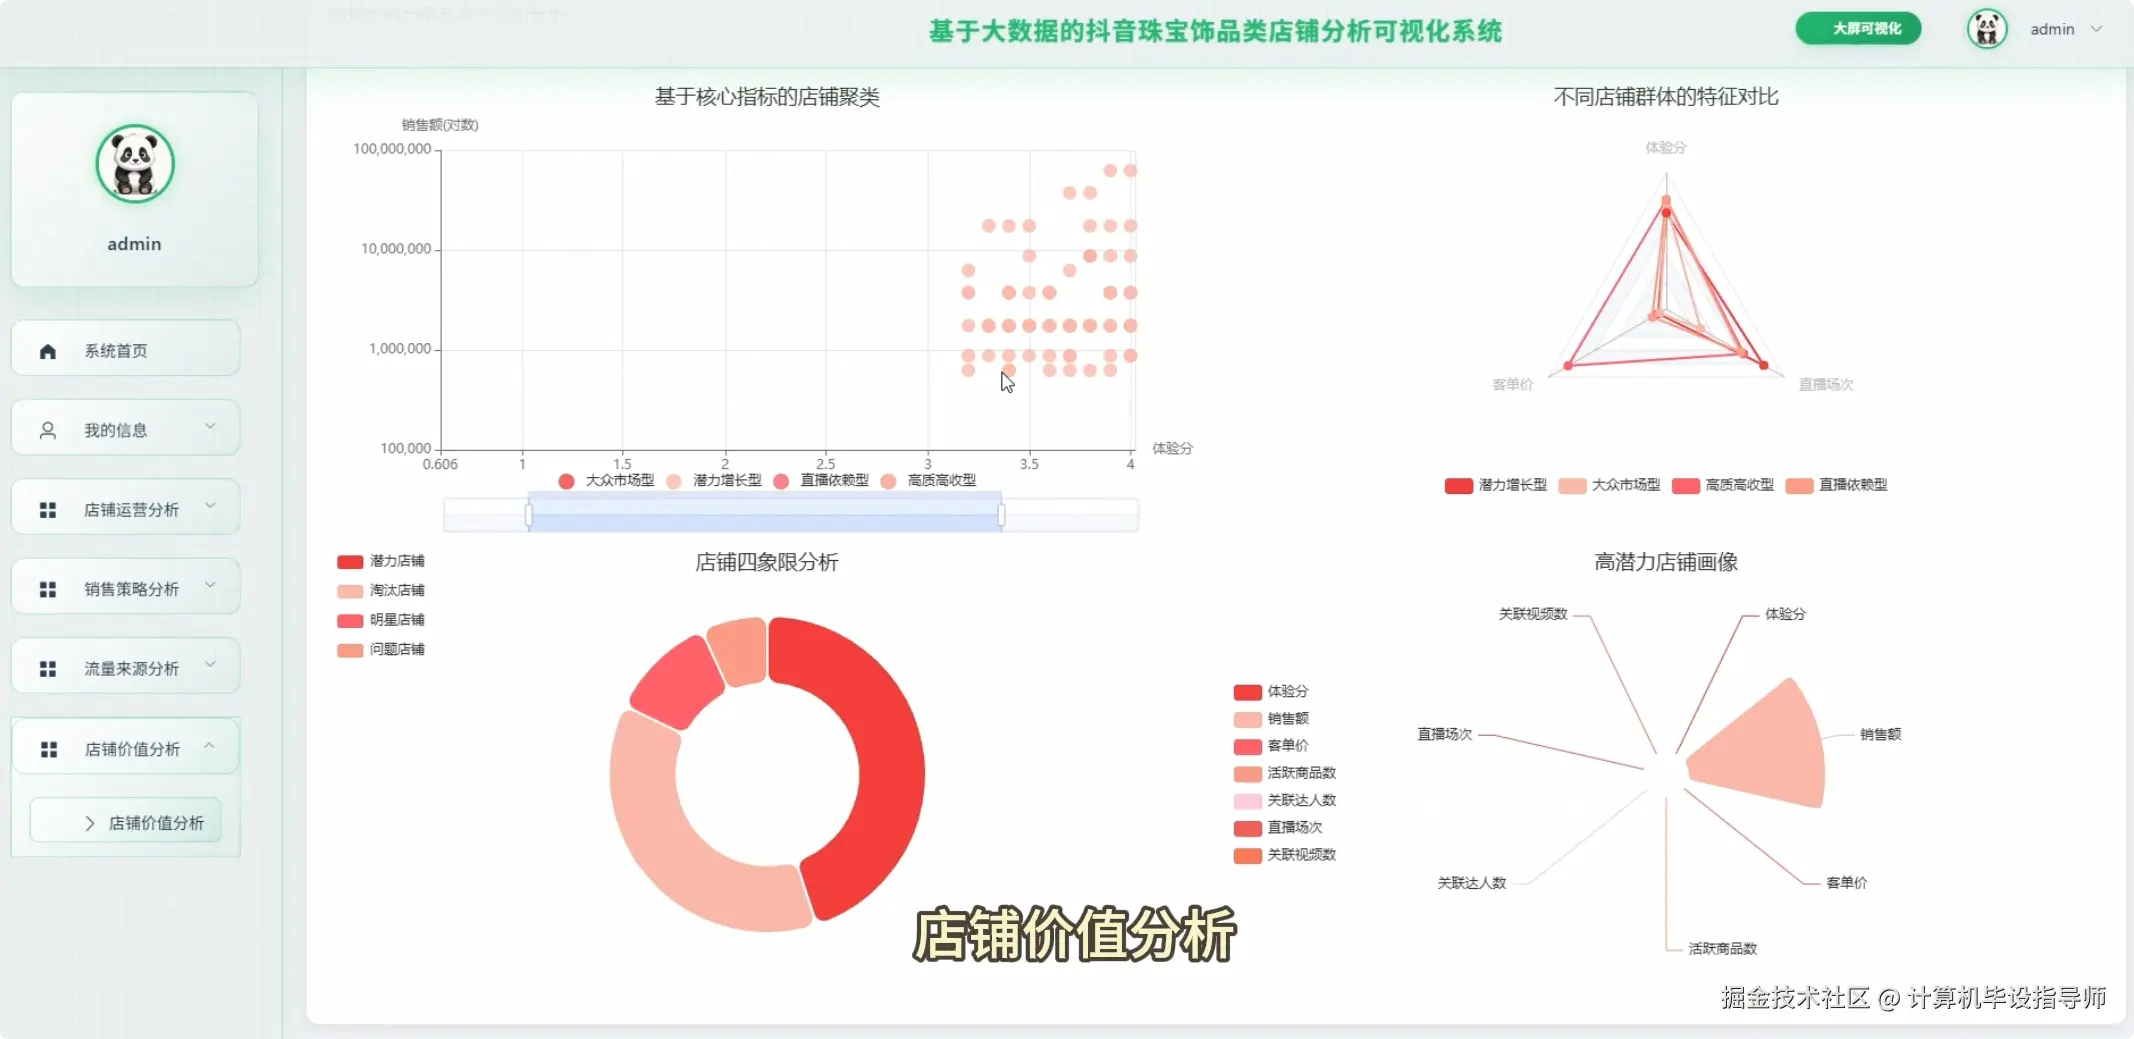Click the 不同店铺群体的特征对比 chart title
Image resolution: width=2134 pixels, height=1039 pixels.
(1666, 97)
